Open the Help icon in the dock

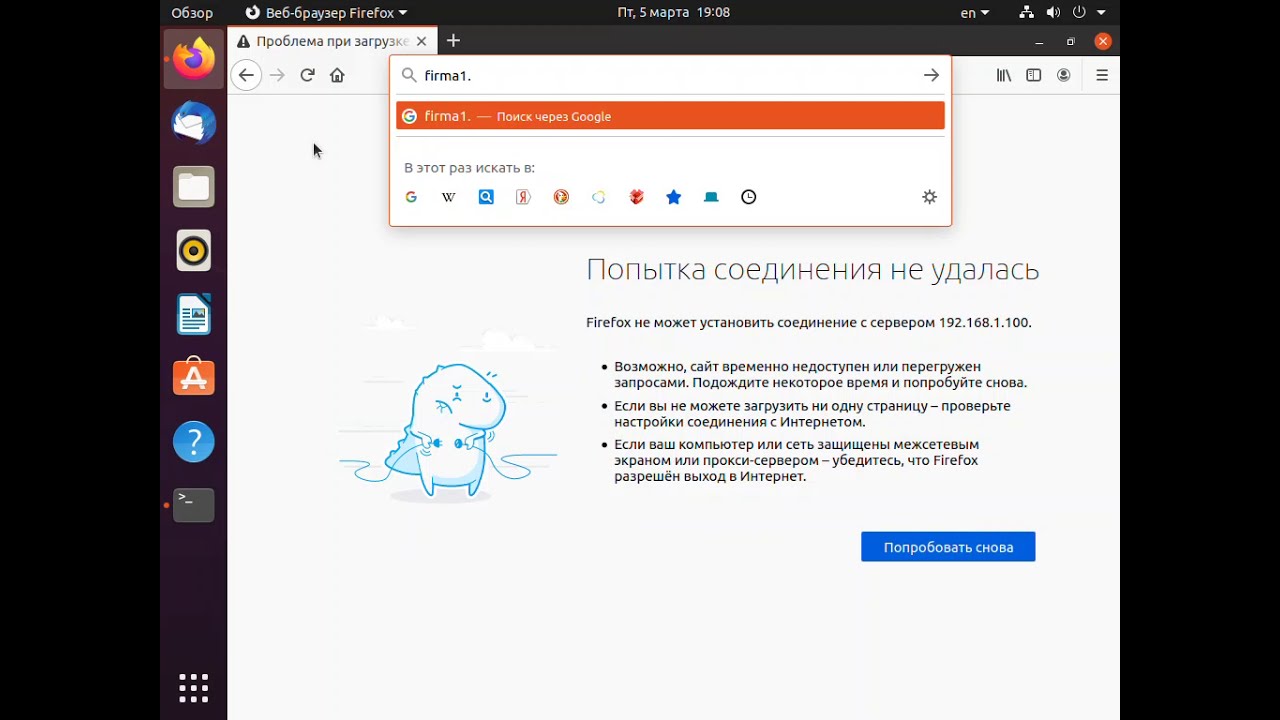pos(194,441)
